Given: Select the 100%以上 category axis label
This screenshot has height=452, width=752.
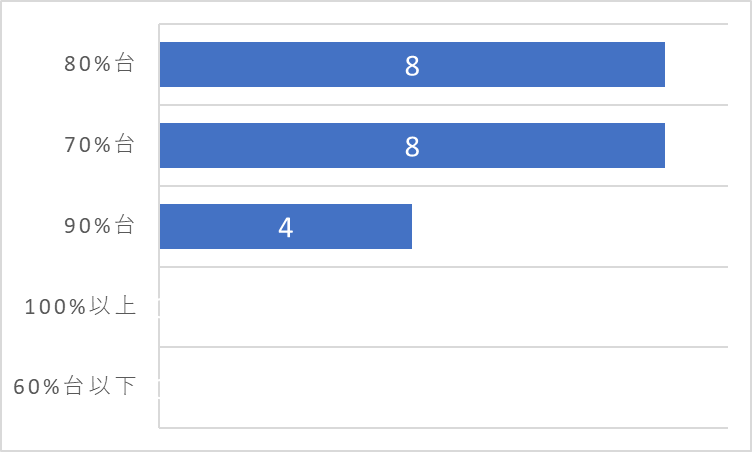Looking at the screenshot, I should [80, 306].
